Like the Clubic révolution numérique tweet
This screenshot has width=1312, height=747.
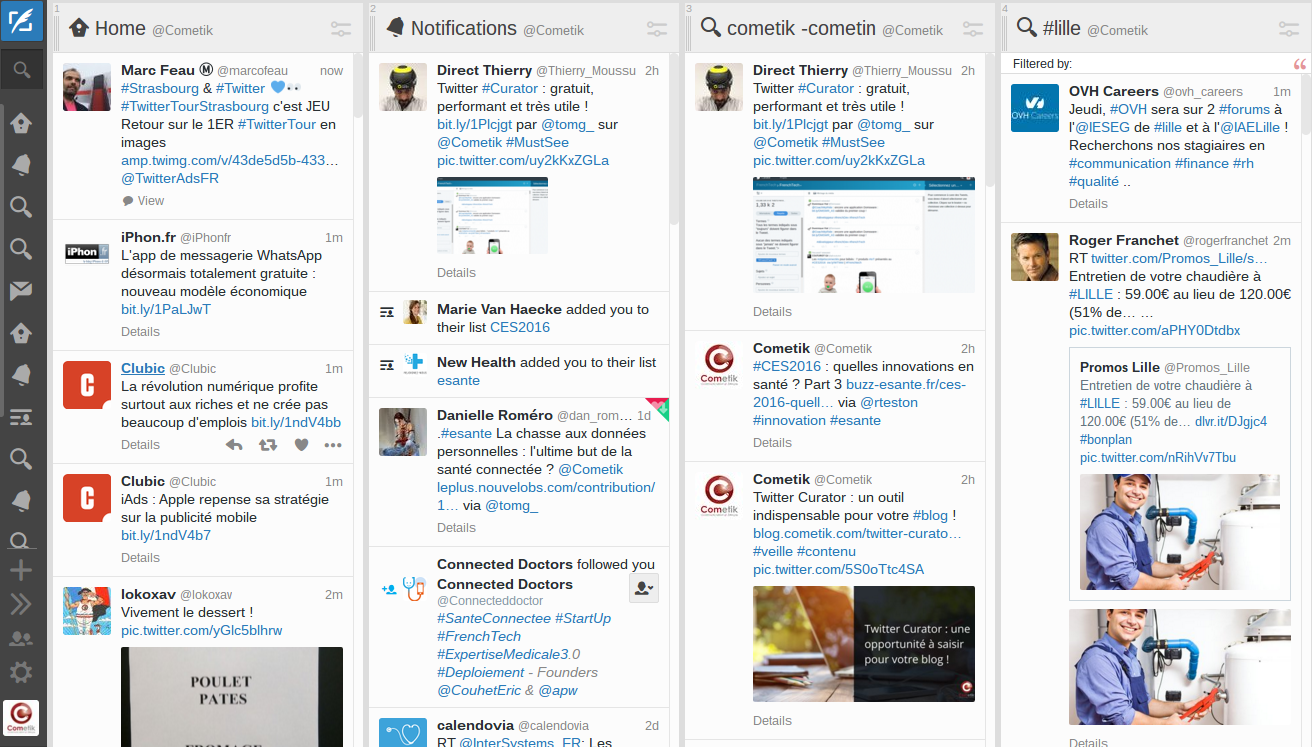point(300,445)
